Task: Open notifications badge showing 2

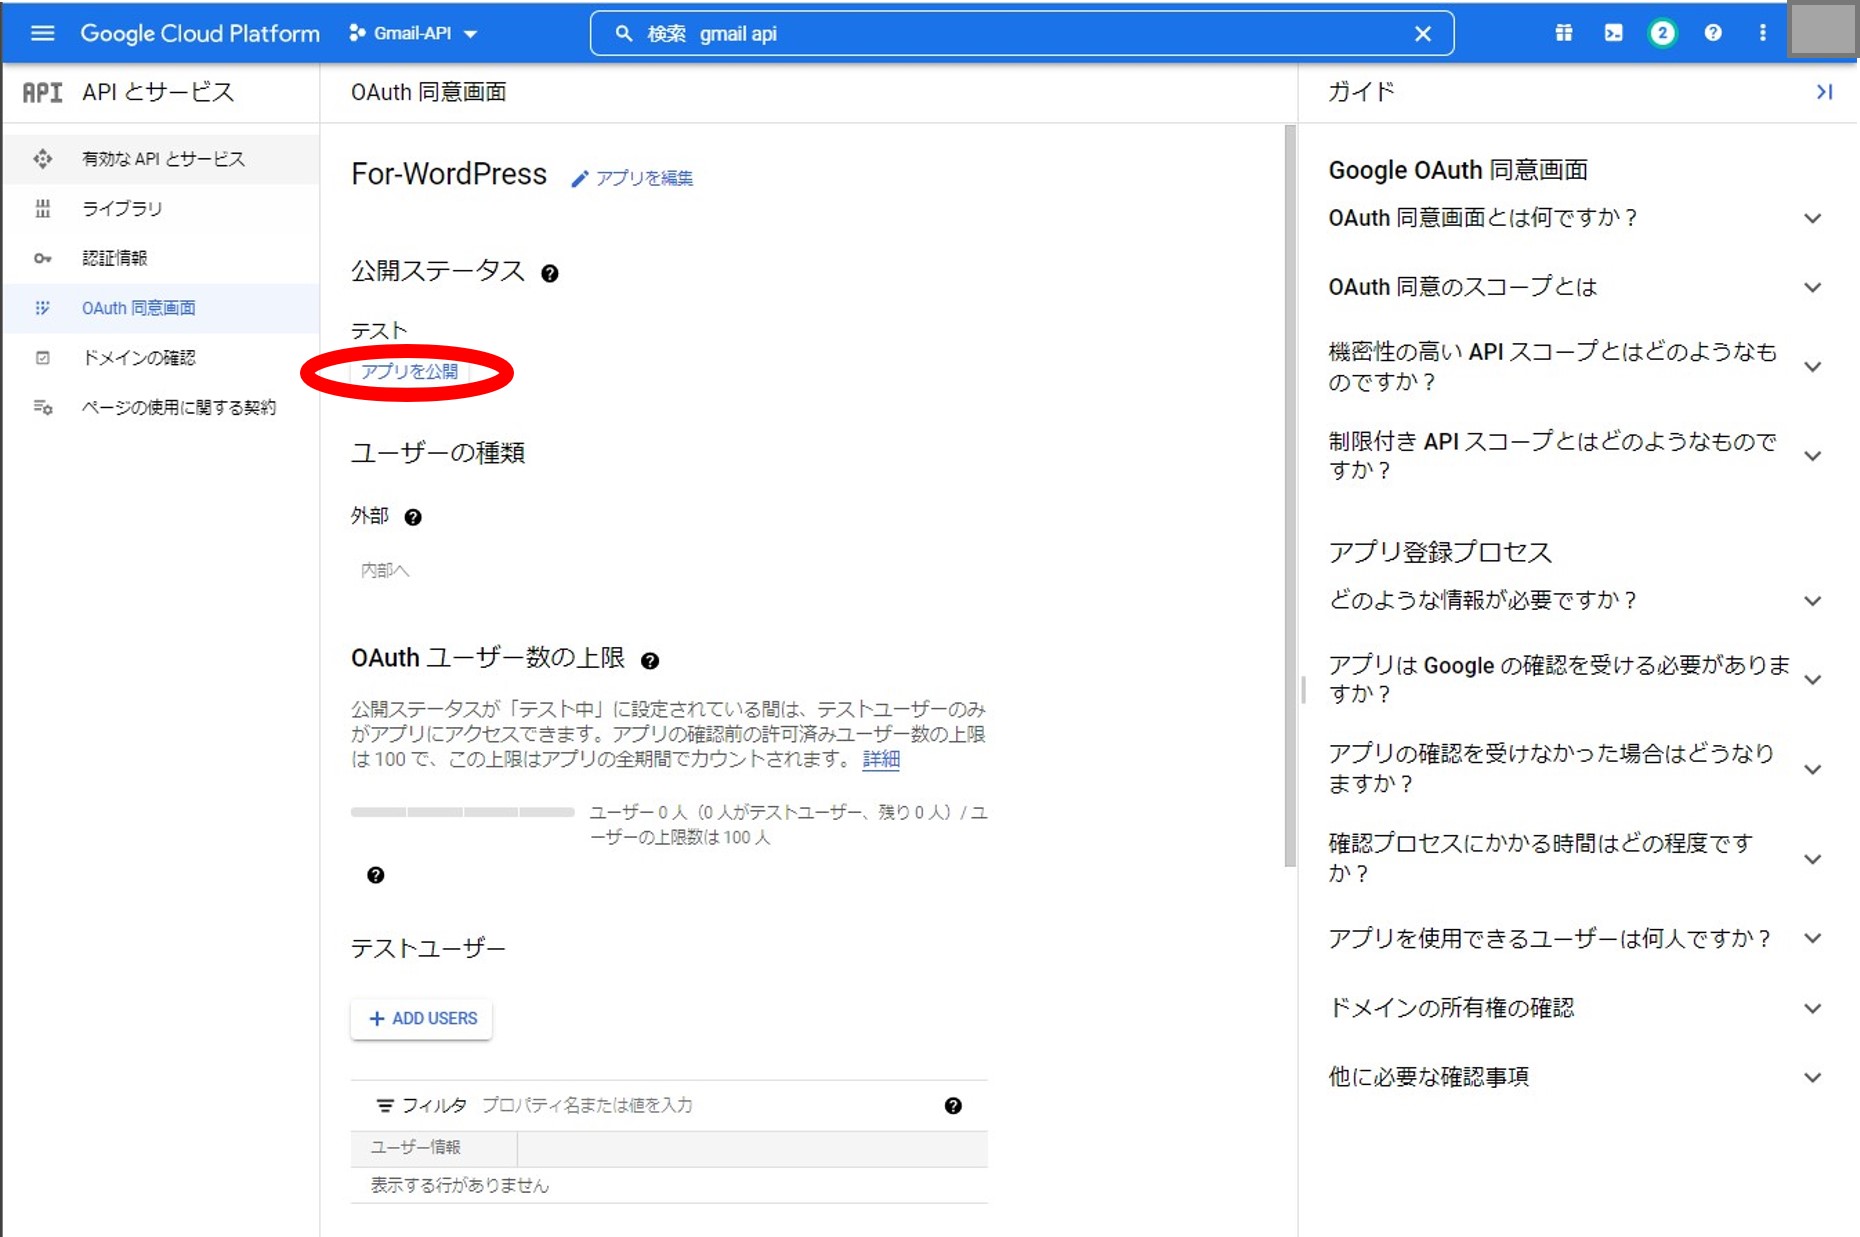Action: click(x=1662, y=33)
